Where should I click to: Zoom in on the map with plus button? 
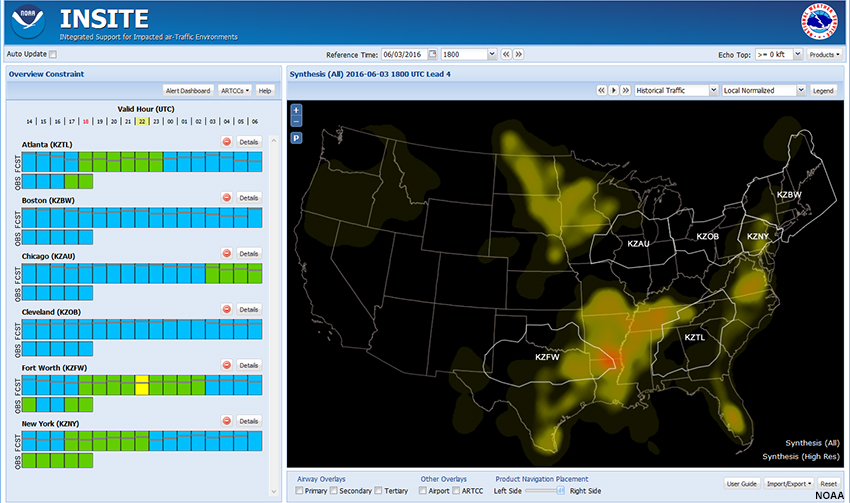coord(296,110)
